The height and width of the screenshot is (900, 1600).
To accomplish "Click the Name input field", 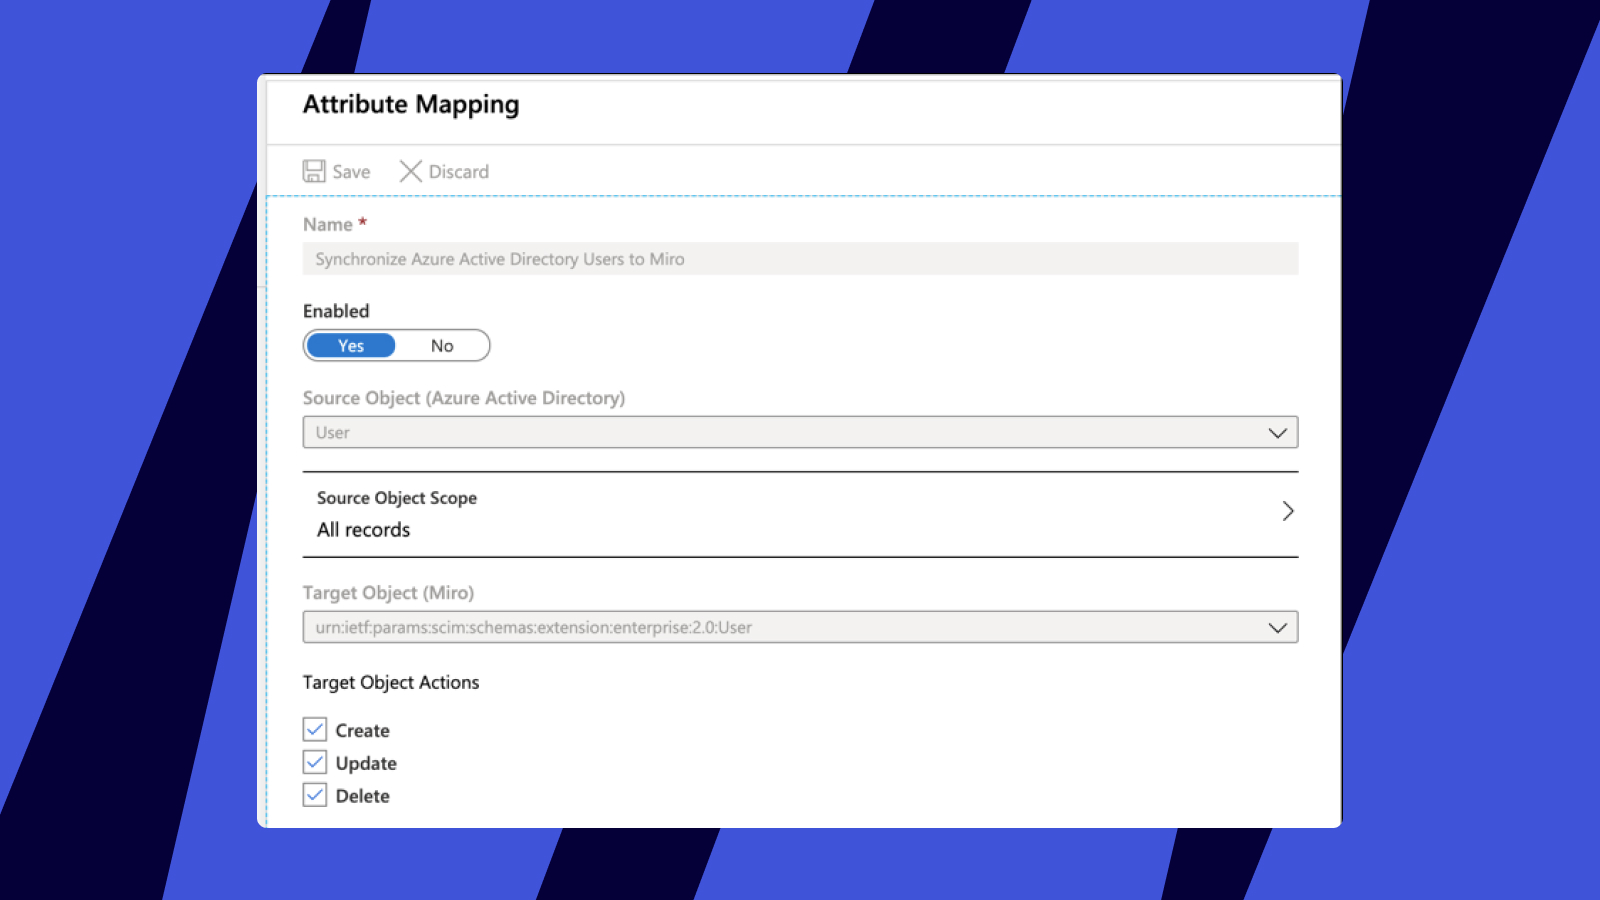I will point(800,259).
